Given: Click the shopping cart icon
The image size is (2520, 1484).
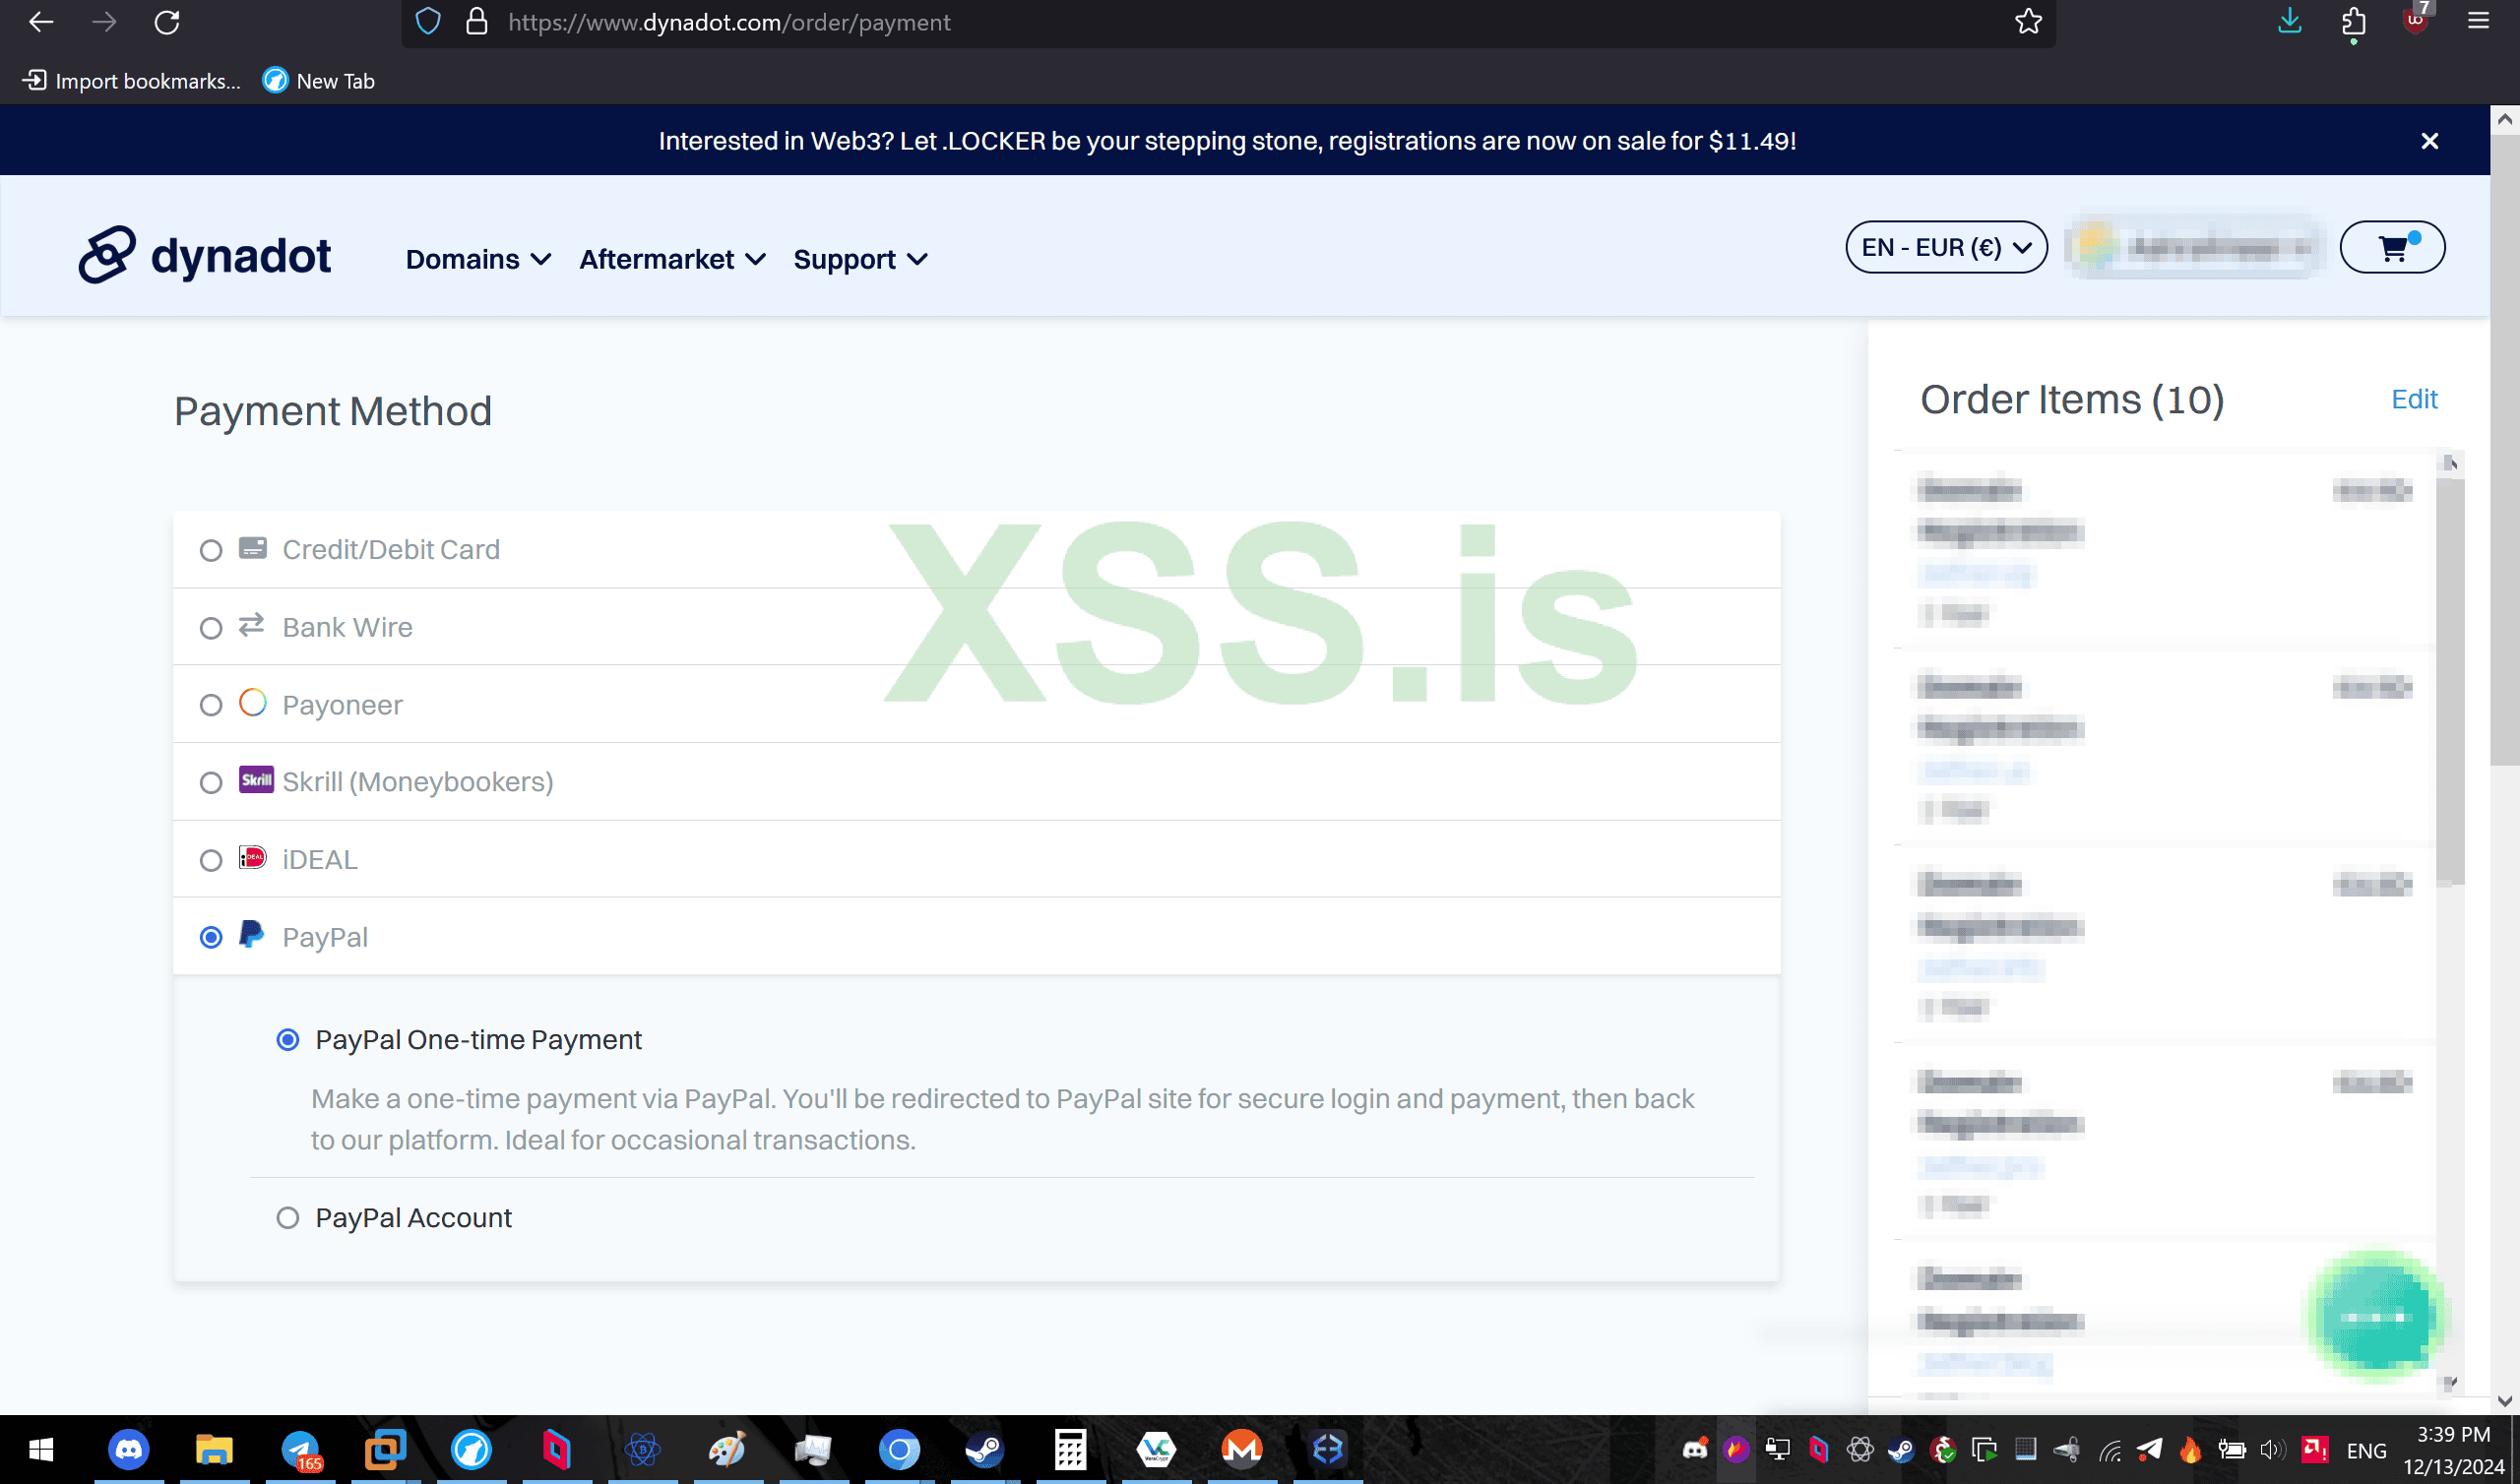Looking at the screenshot, I should [x=2392, y=247].
